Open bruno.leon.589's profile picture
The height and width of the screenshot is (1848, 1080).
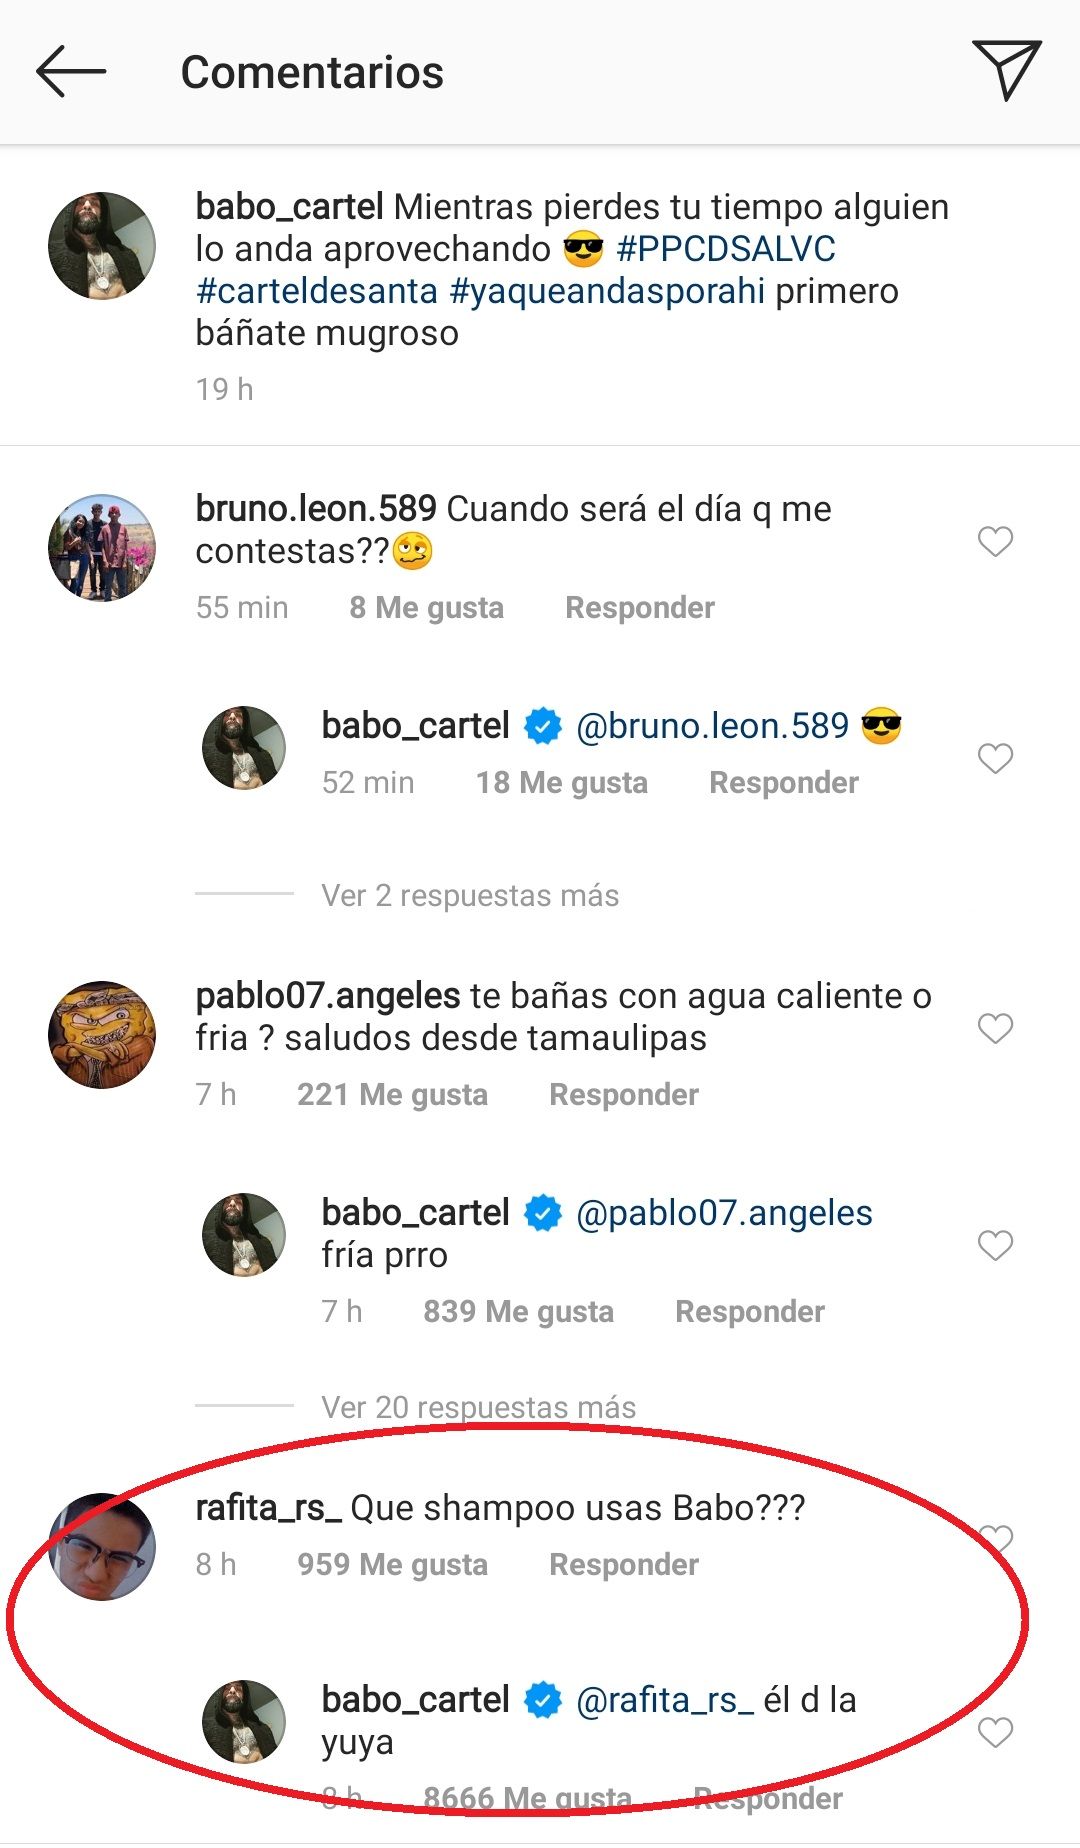point(102,547)
